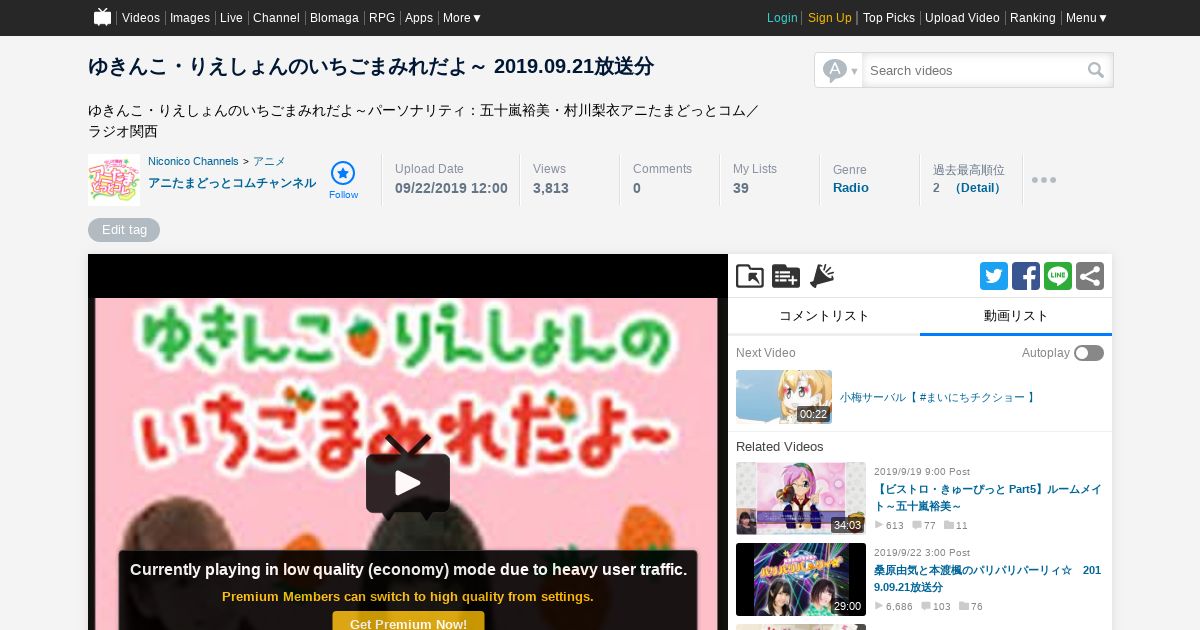
Task: Click the Sign Up link
Action: tap(830, 18)
